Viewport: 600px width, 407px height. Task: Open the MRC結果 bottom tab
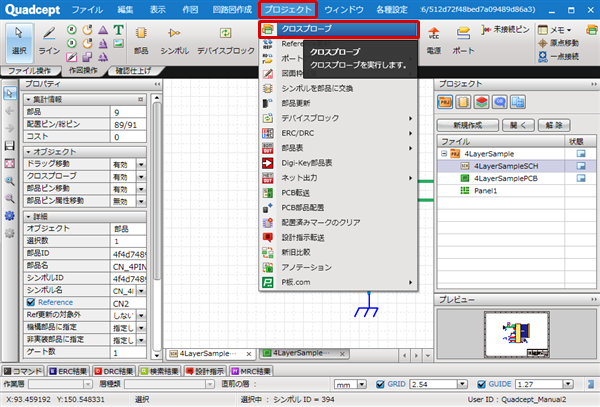click(x=251, y=371)
